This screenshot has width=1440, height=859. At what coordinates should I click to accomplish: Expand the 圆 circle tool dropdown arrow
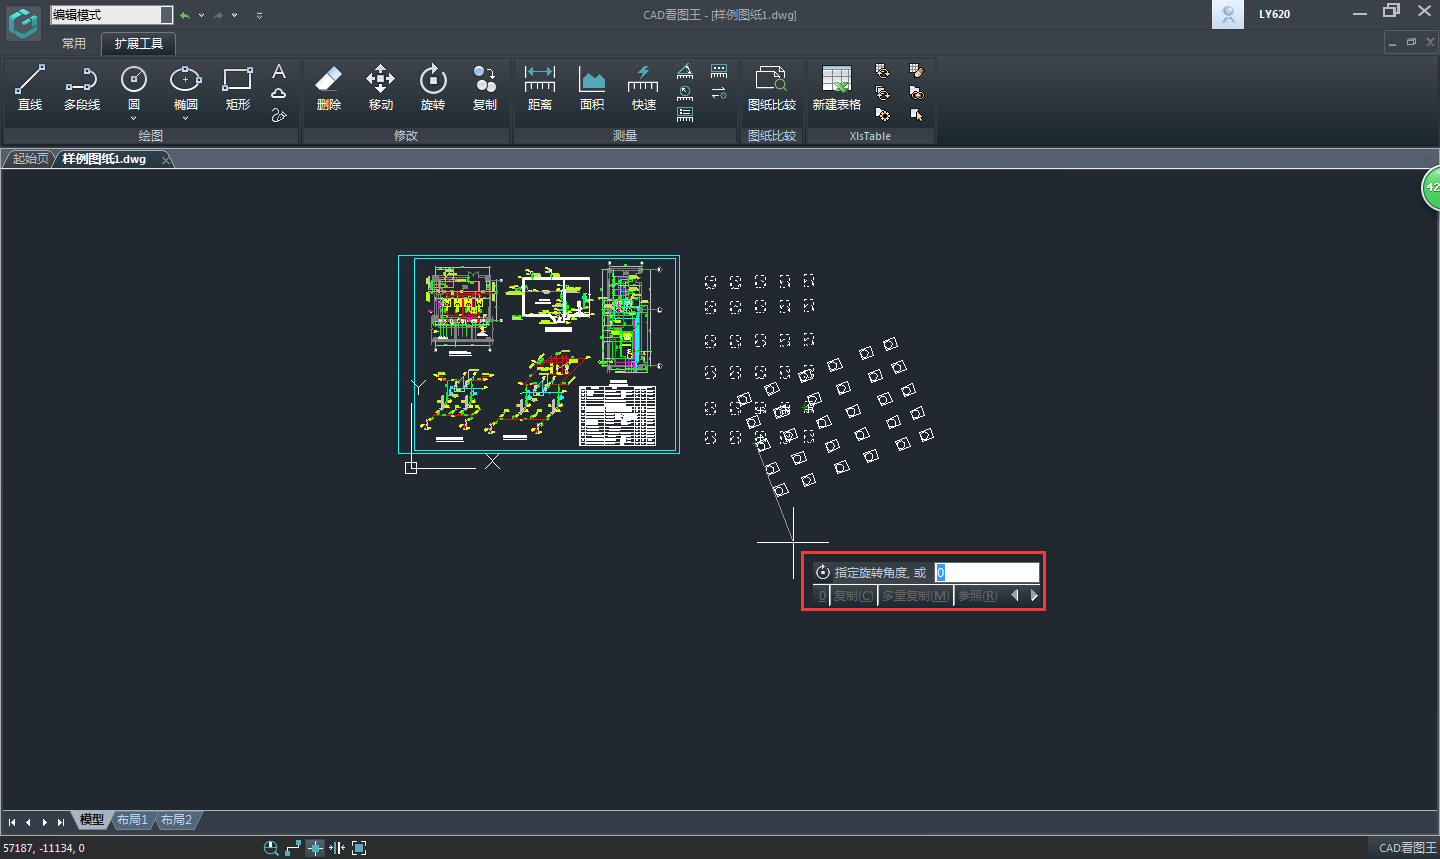pyautogui.click(x=134, y=119)
